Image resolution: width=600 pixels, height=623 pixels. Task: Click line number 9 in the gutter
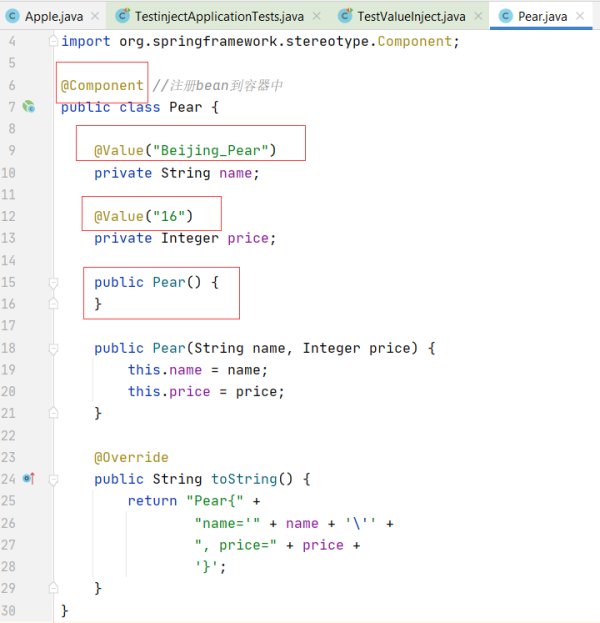12,150
